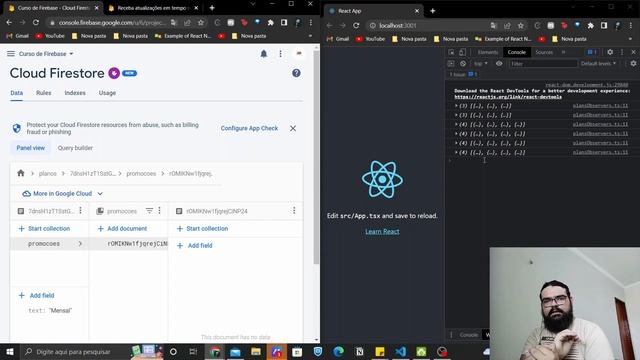640x360 pixels.
Task: Switch to the Usage tab
Action: pos(107,93)
